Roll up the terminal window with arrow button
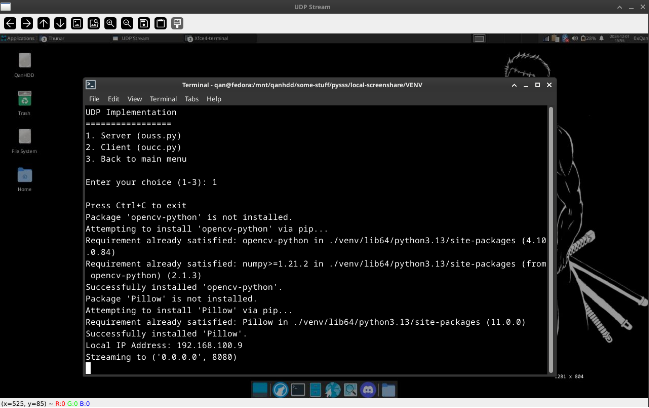This screenshot has height=408, width=649. [x=514, y=85]
